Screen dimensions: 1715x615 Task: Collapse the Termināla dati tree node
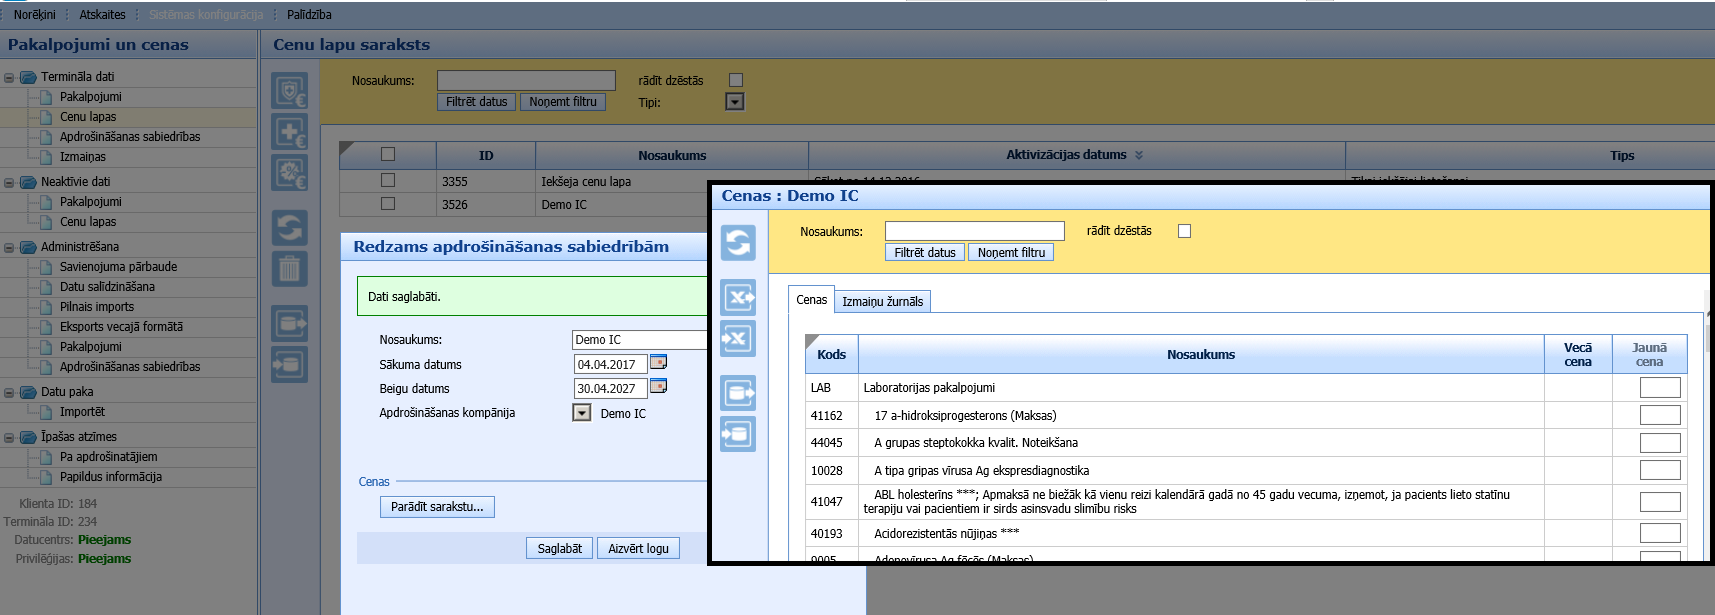[9, 77]
